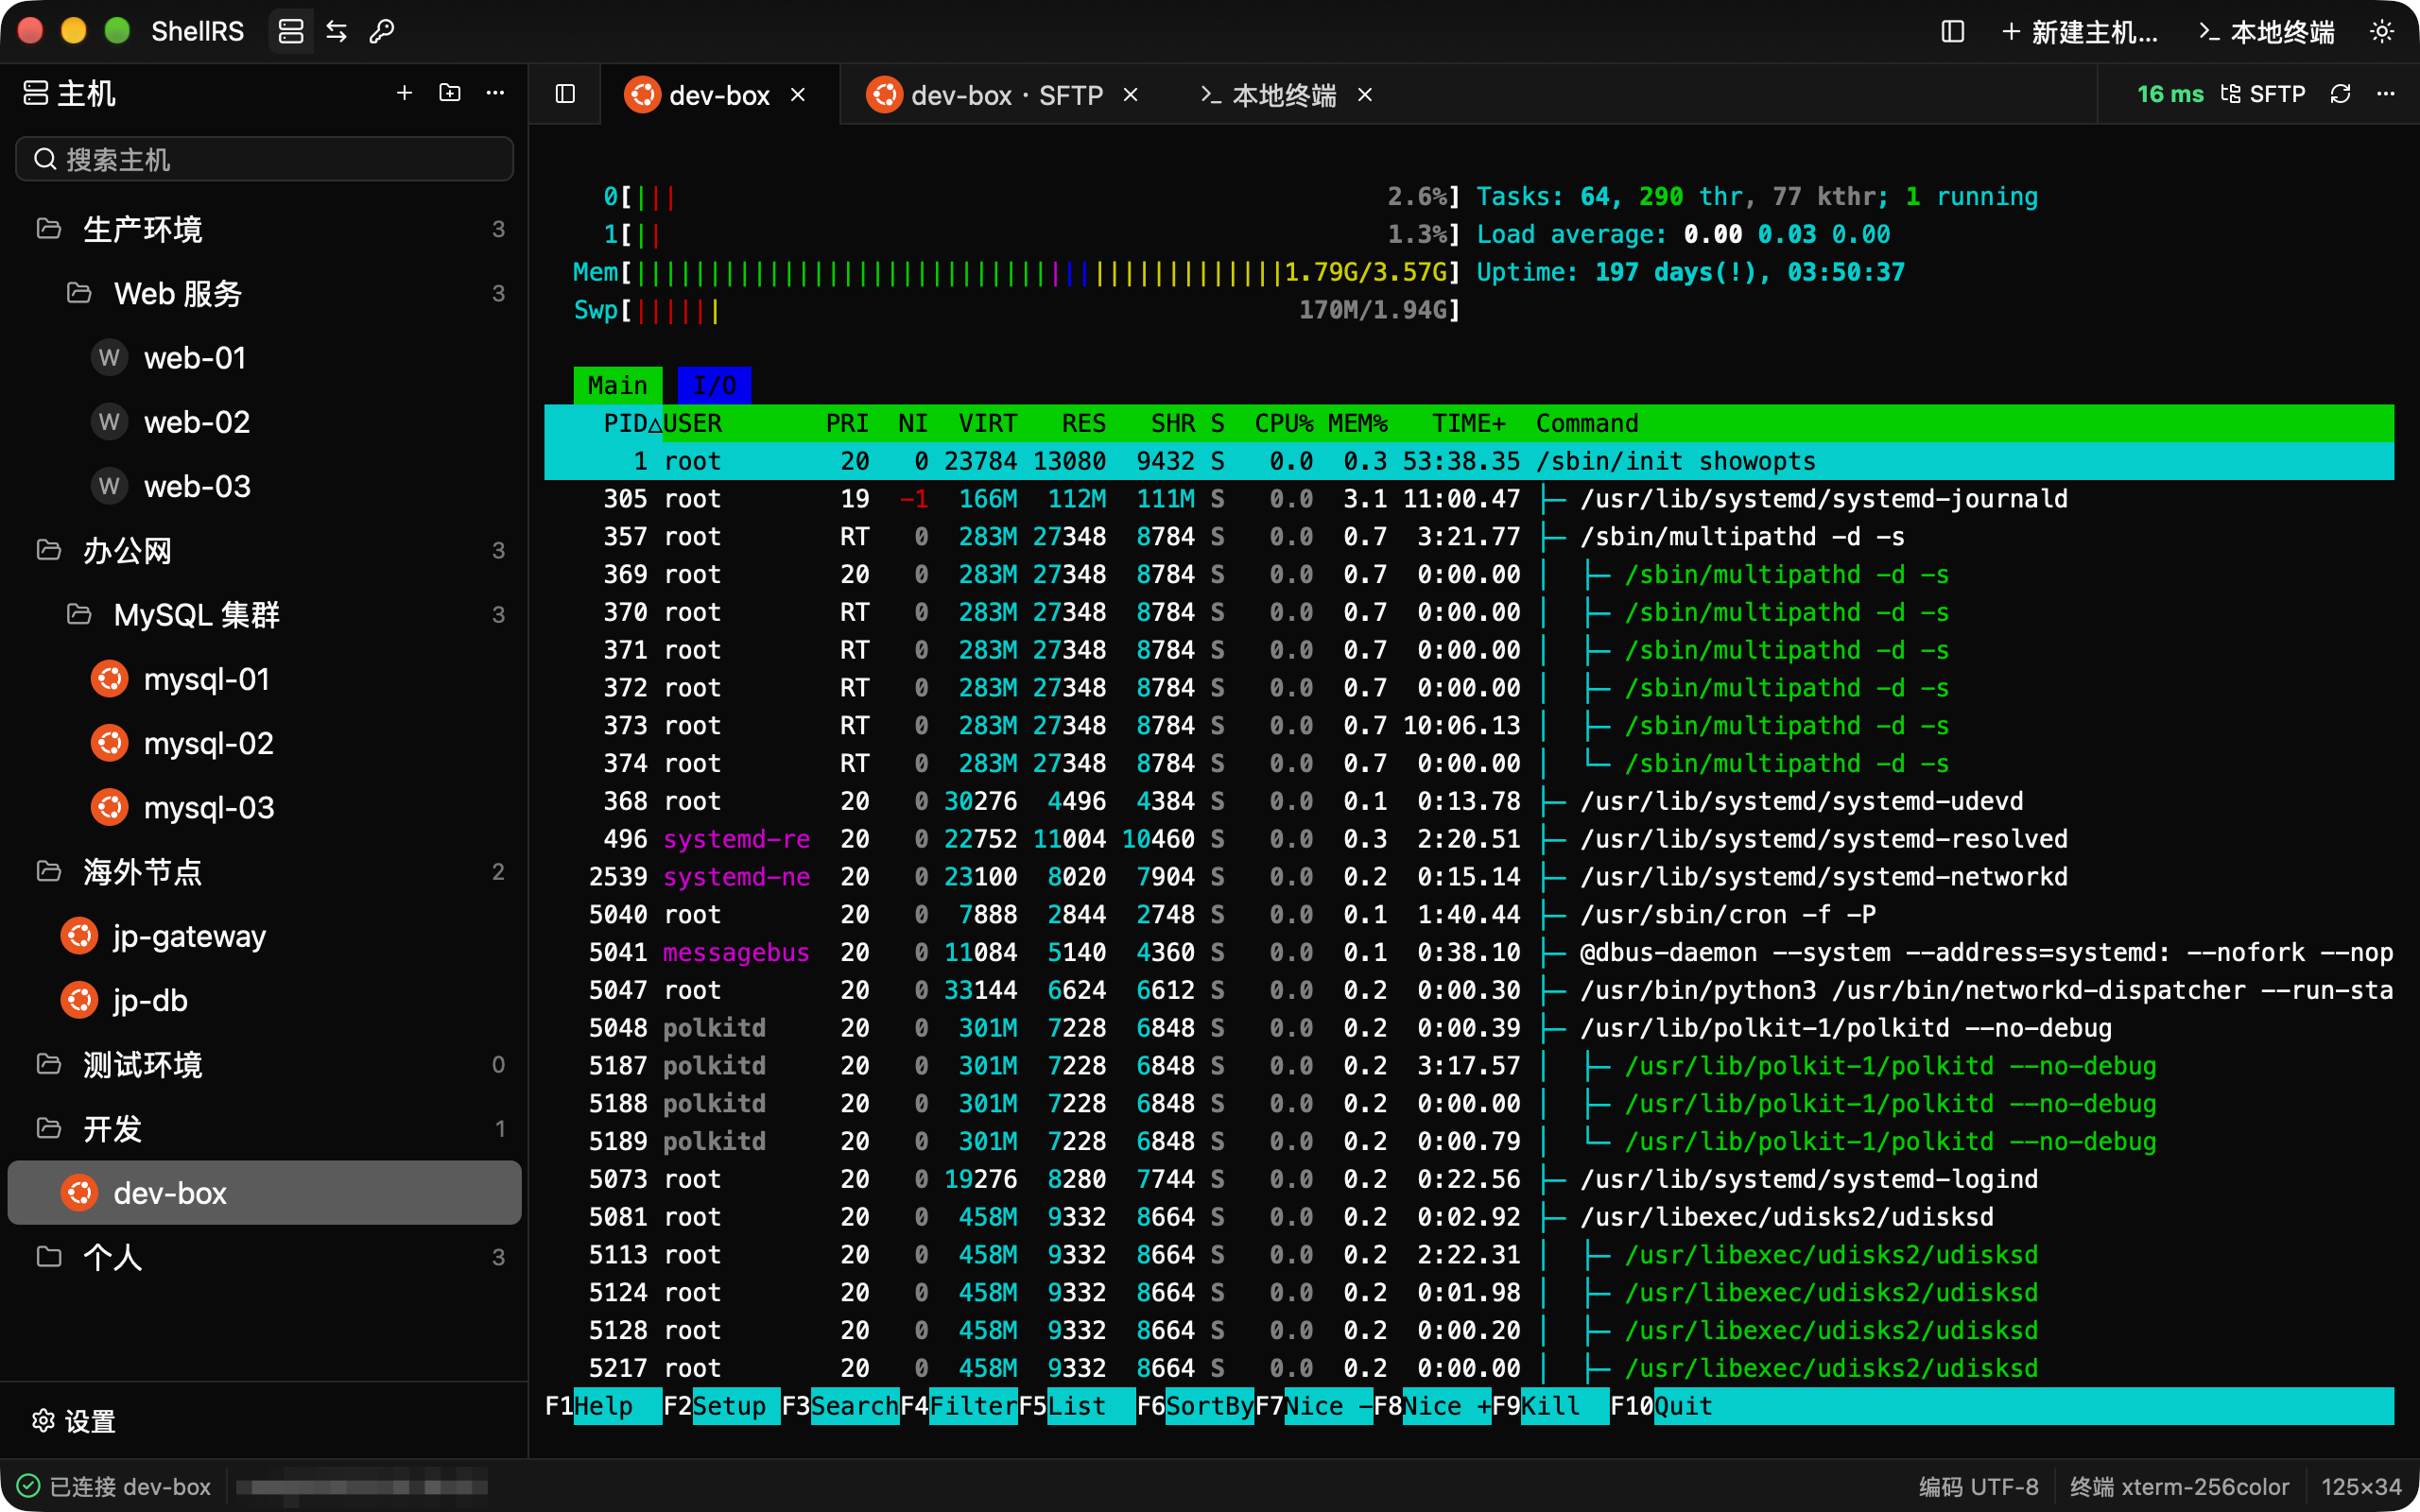Screen dimensions: 2420x1512
Task: Expand the 测试环境 folder
Action: [265, 1064]
